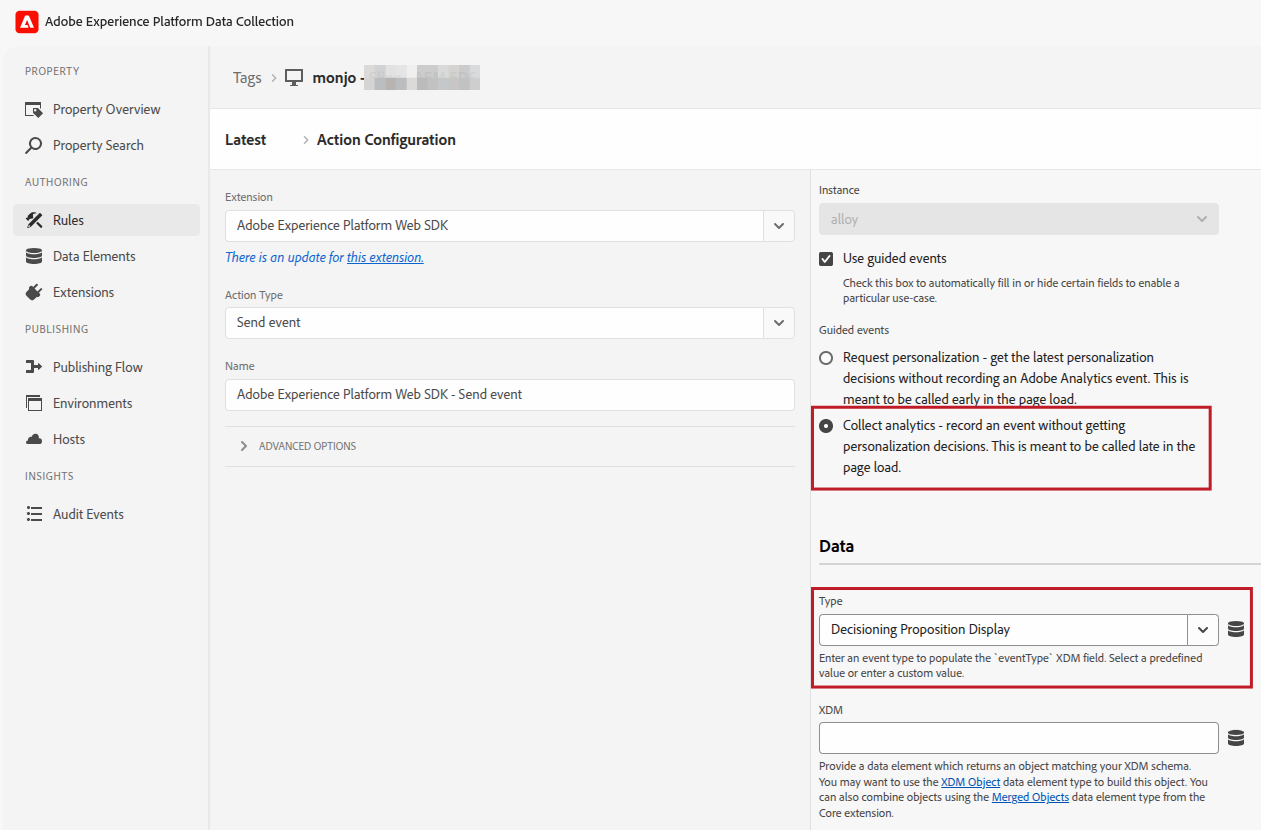The image size is (1261, 830).
Task: Click into the Name input field
Action: pyautogui.click(x=509, y=395)
